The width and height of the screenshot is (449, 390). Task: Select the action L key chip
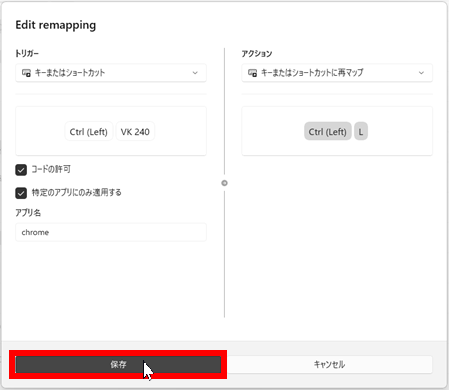(361, 132)
